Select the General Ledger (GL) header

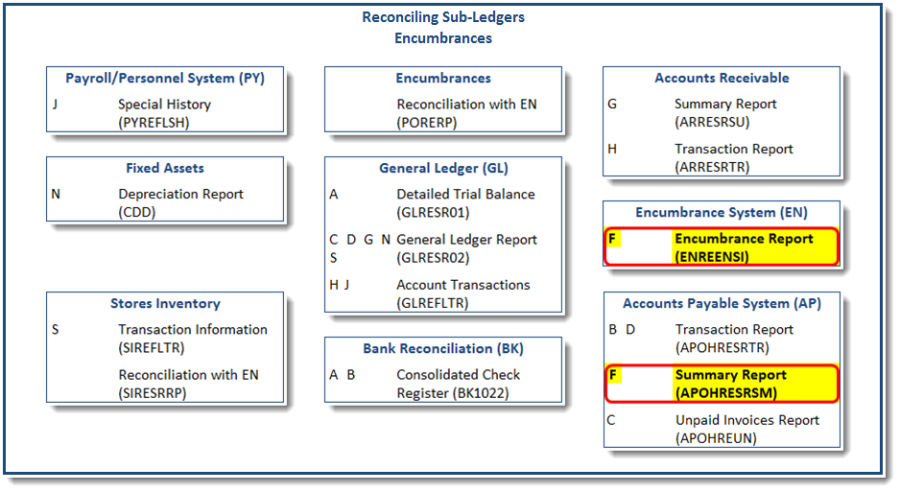pyautogui.click(x=443, y=168)
